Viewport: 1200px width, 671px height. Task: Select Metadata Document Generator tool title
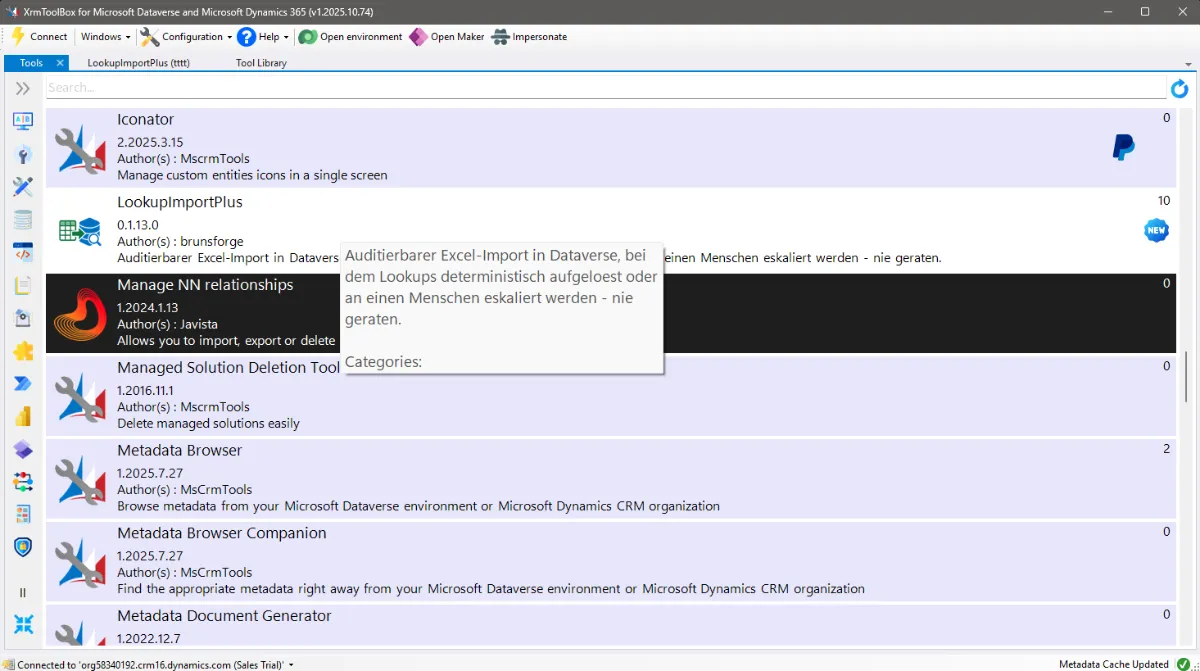[x=224, y=616]
